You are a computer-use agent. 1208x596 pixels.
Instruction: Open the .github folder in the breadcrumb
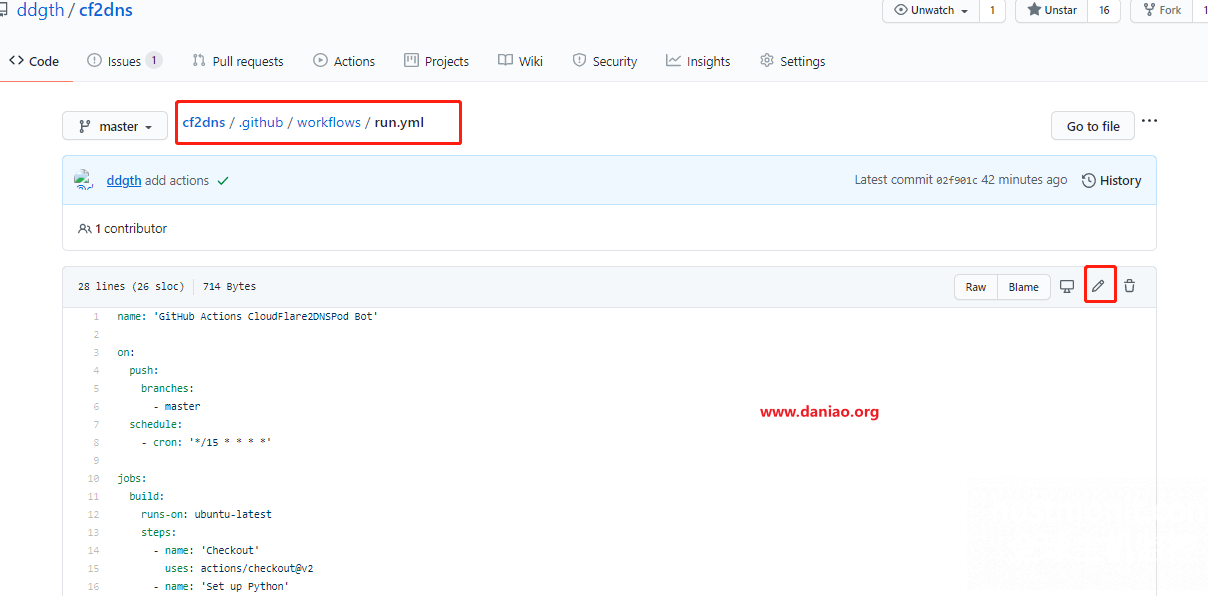pos(261,123)
